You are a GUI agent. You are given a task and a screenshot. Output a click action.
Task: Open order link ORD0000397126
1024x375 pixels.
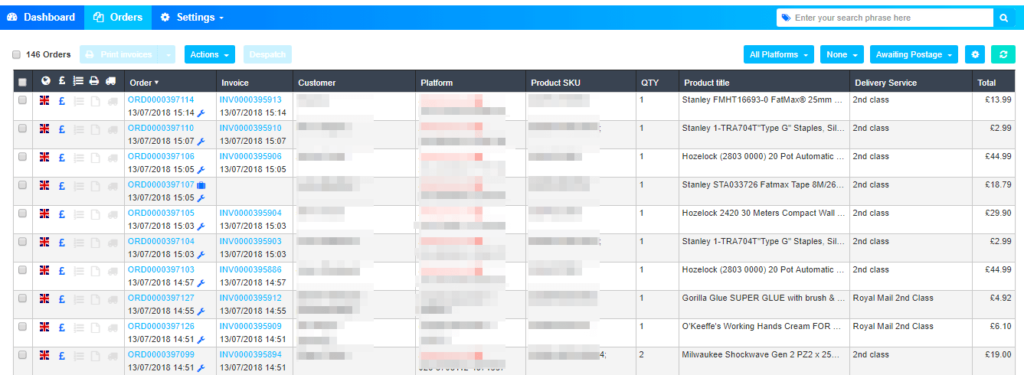(161, 326)
